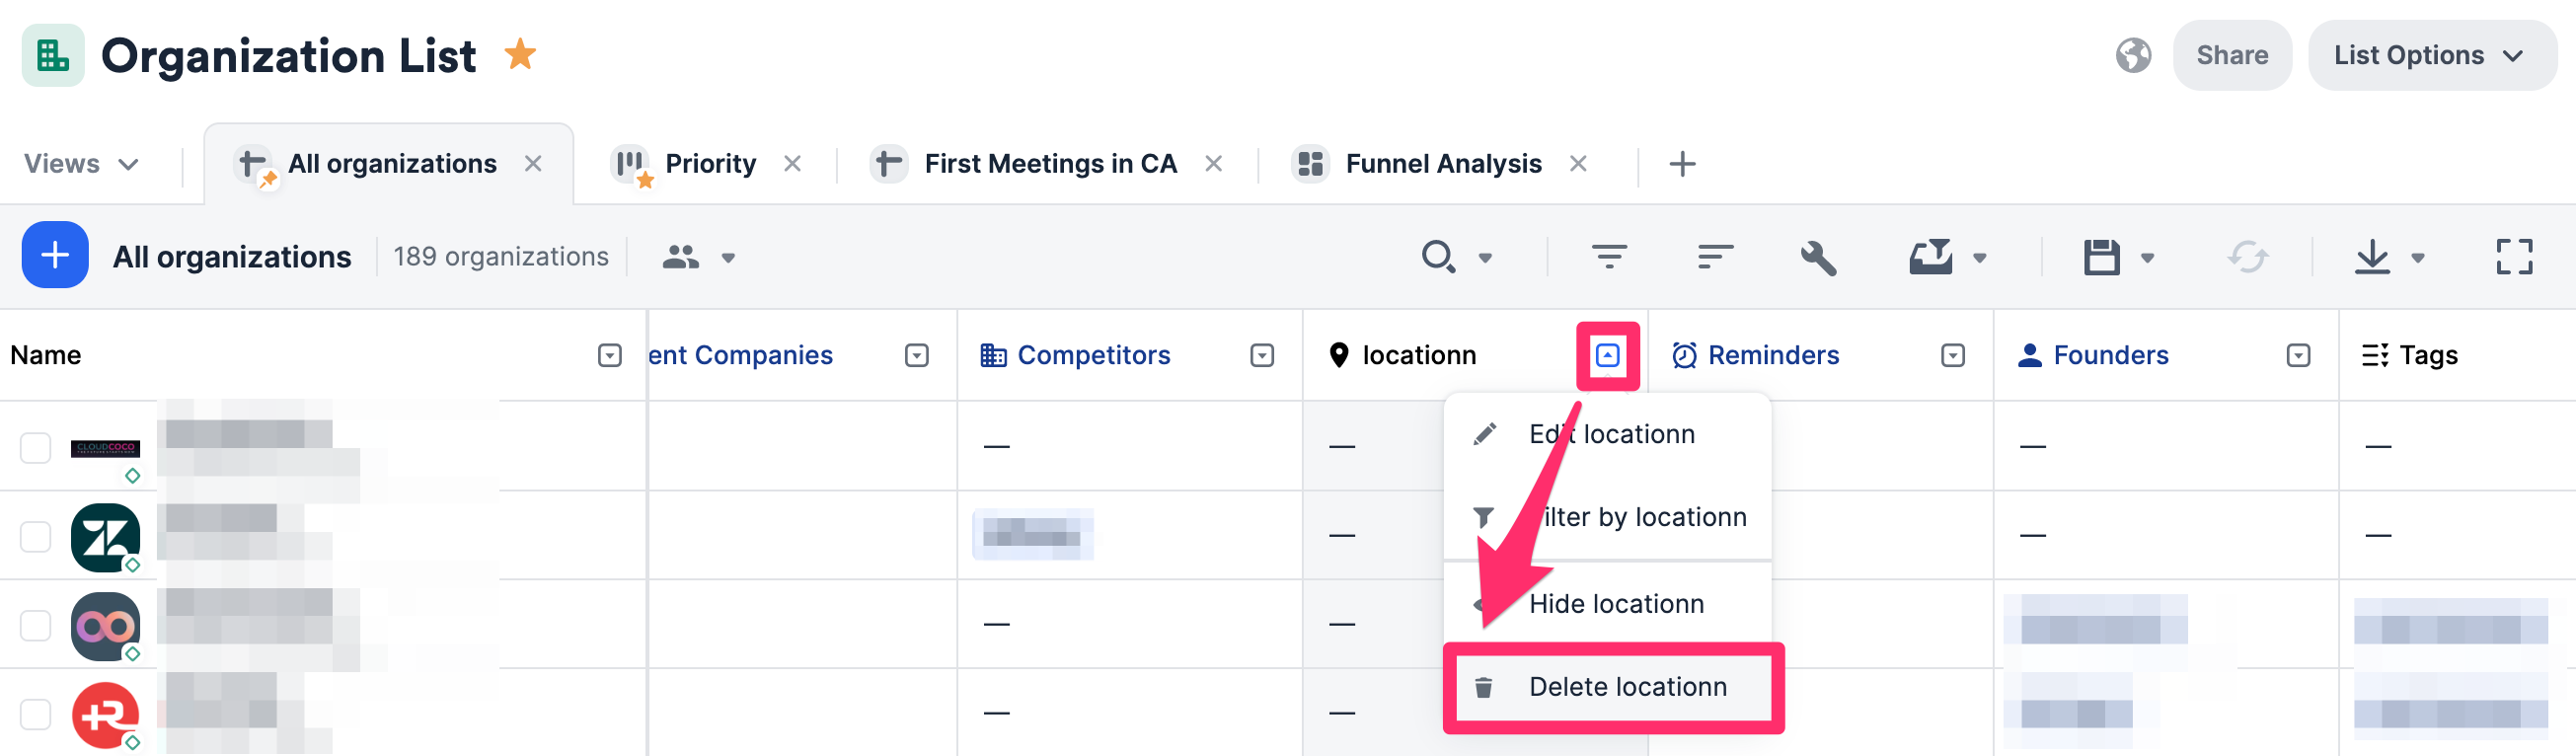
Task: Click the fullscreen expand icon
Action: (x=2514, y=257)
